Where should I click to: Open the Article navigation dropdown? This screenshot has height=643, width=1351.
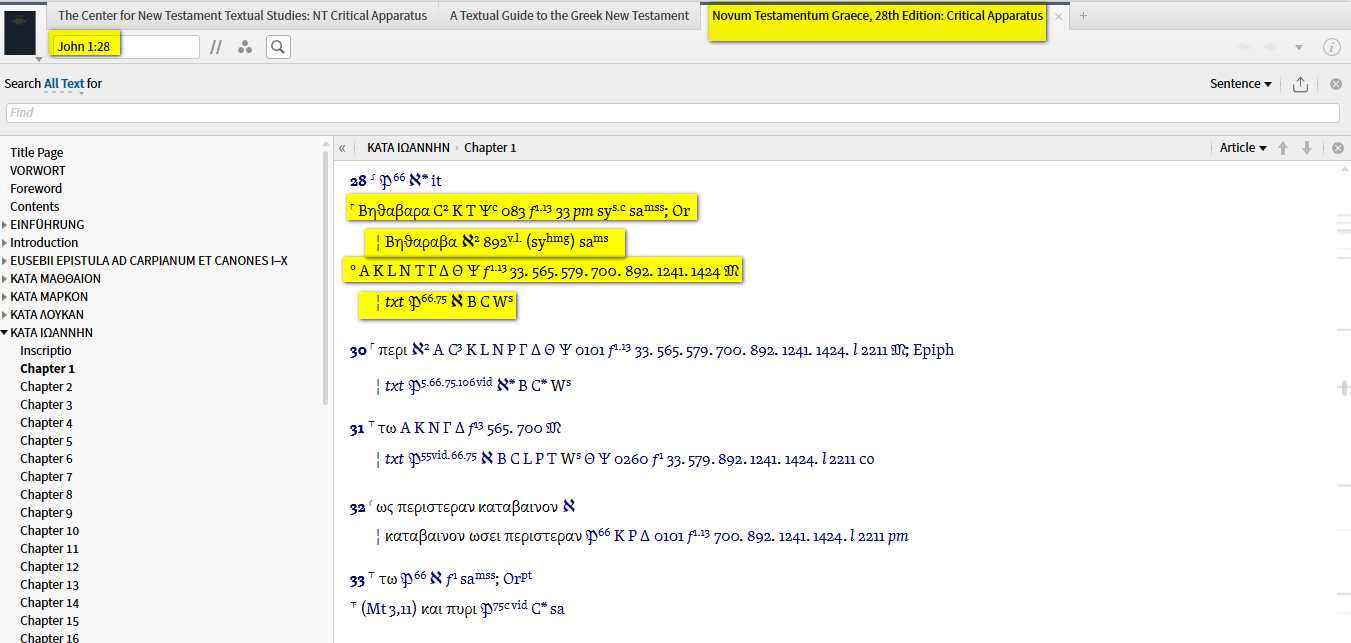tap(1243, 148)
